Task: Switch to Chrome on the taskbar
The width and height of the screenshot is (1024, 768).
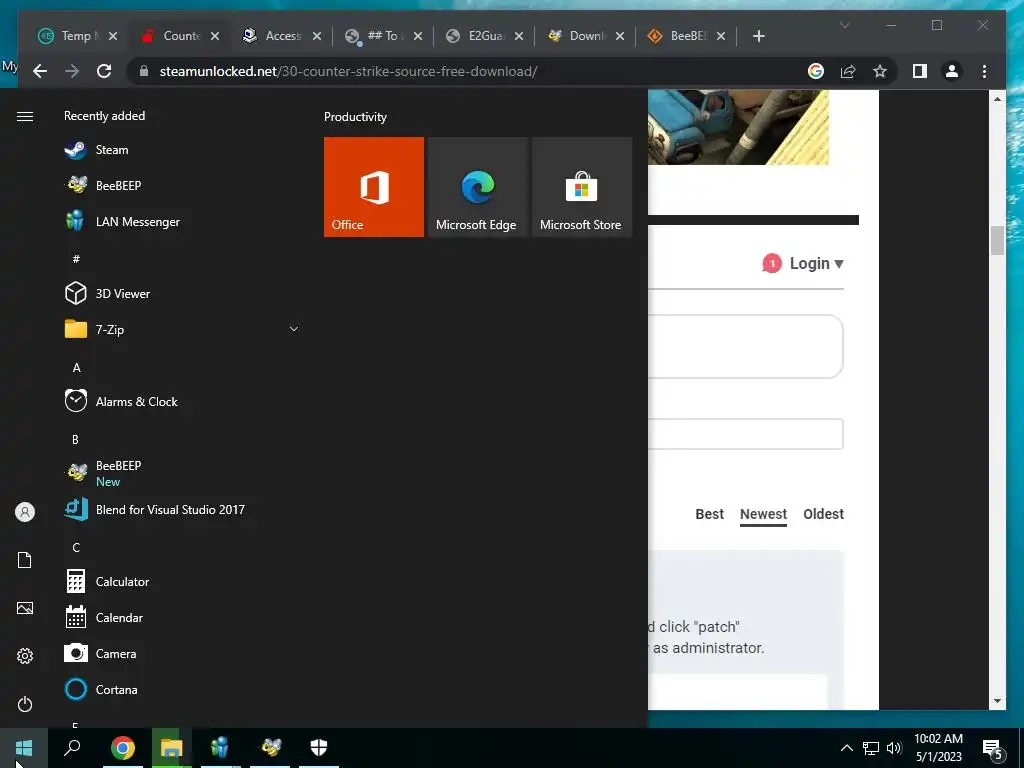Action: point(123,748)
